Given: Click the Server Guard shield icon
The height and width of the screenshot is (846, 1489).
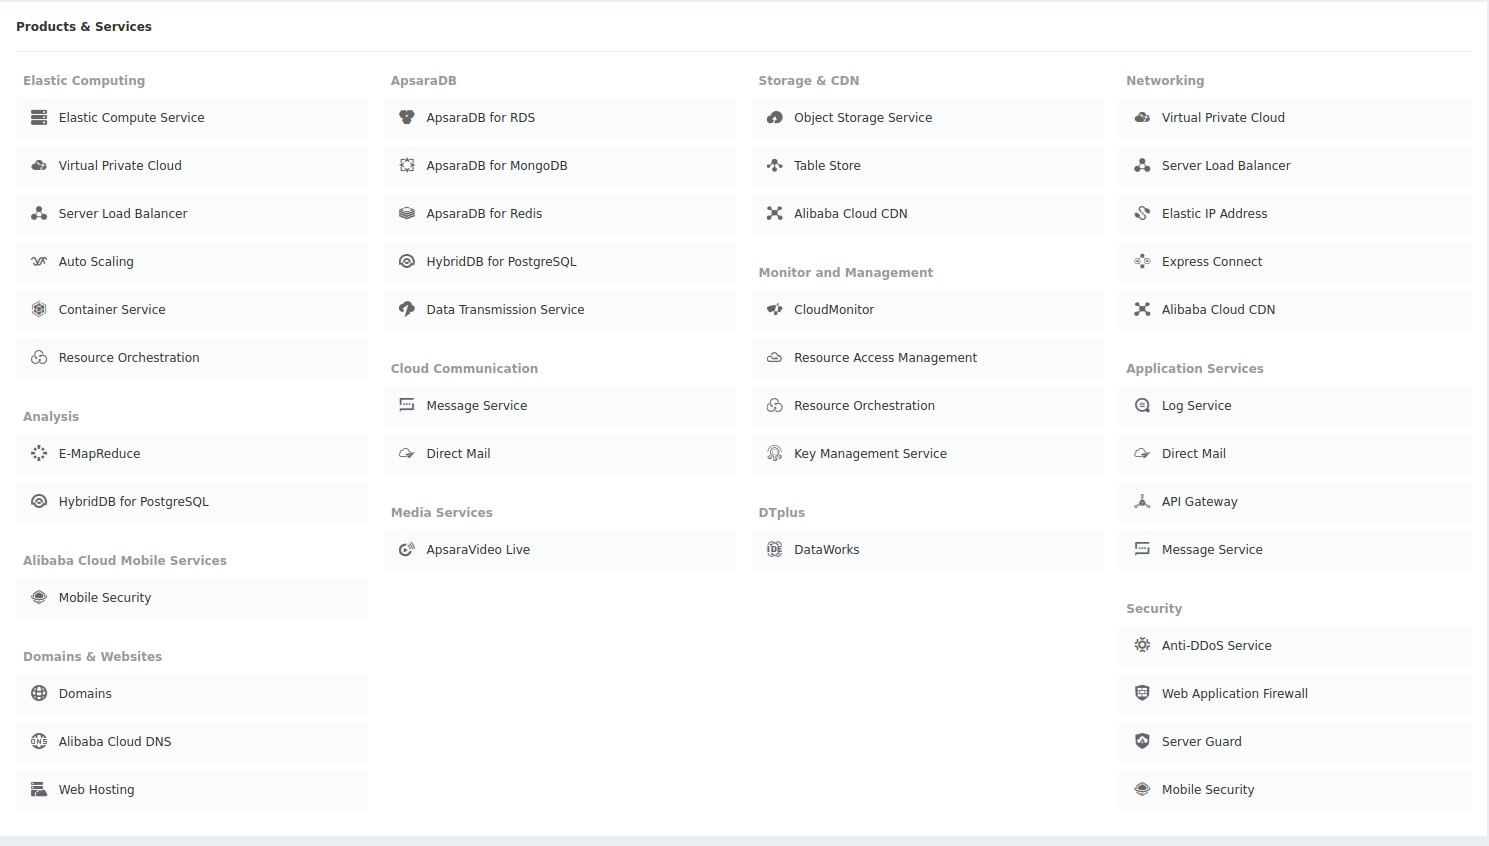Looking at the screenshot, I should (x=1142, y=742).
